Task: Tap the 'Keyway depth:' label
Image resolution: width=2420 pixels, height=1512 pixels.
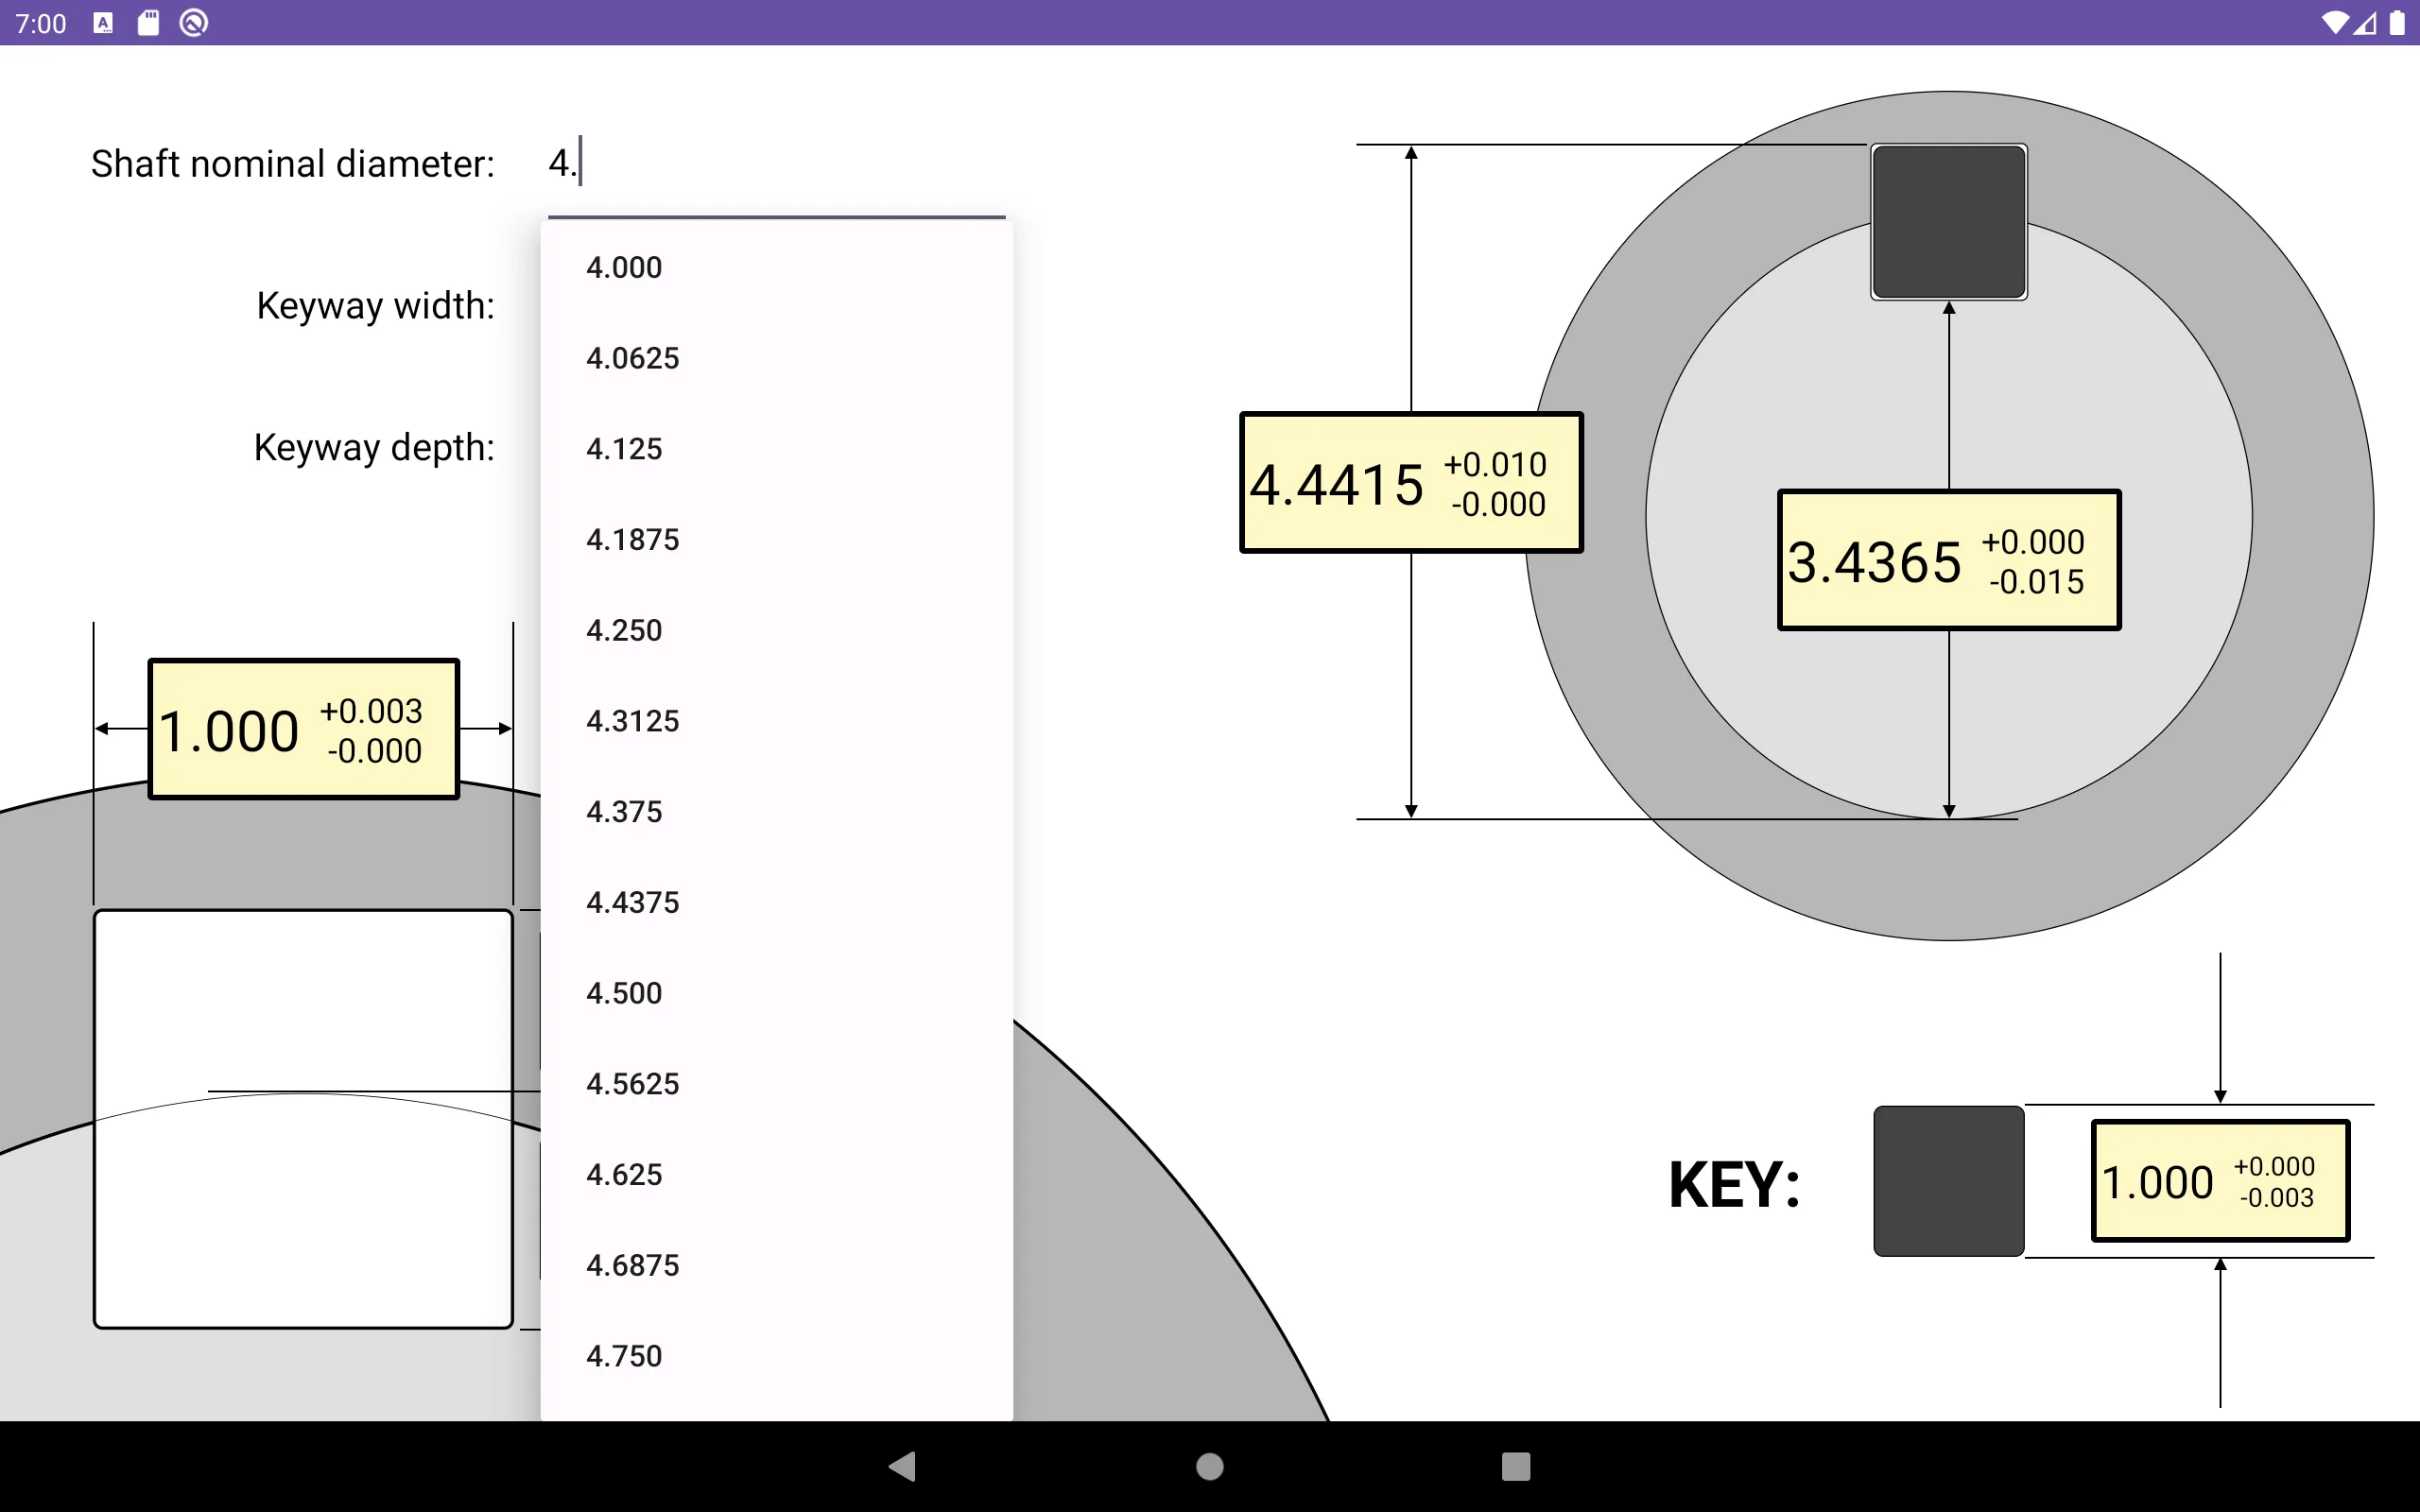Action: pyautogui.click(x=374, y=447)
